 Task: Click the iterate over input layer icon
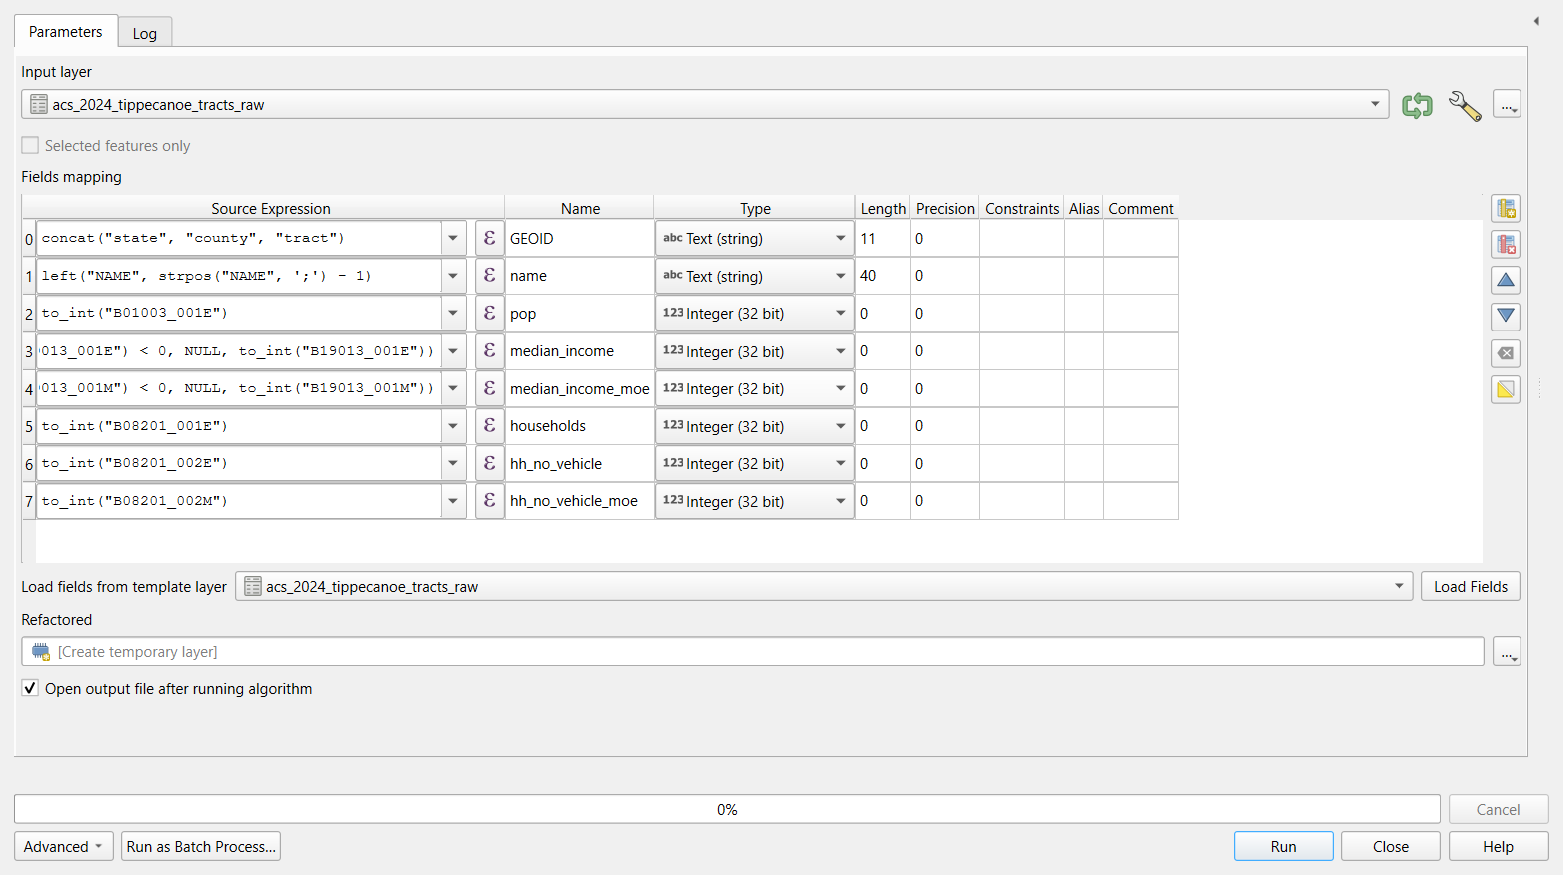click(x=1417, y=105)
